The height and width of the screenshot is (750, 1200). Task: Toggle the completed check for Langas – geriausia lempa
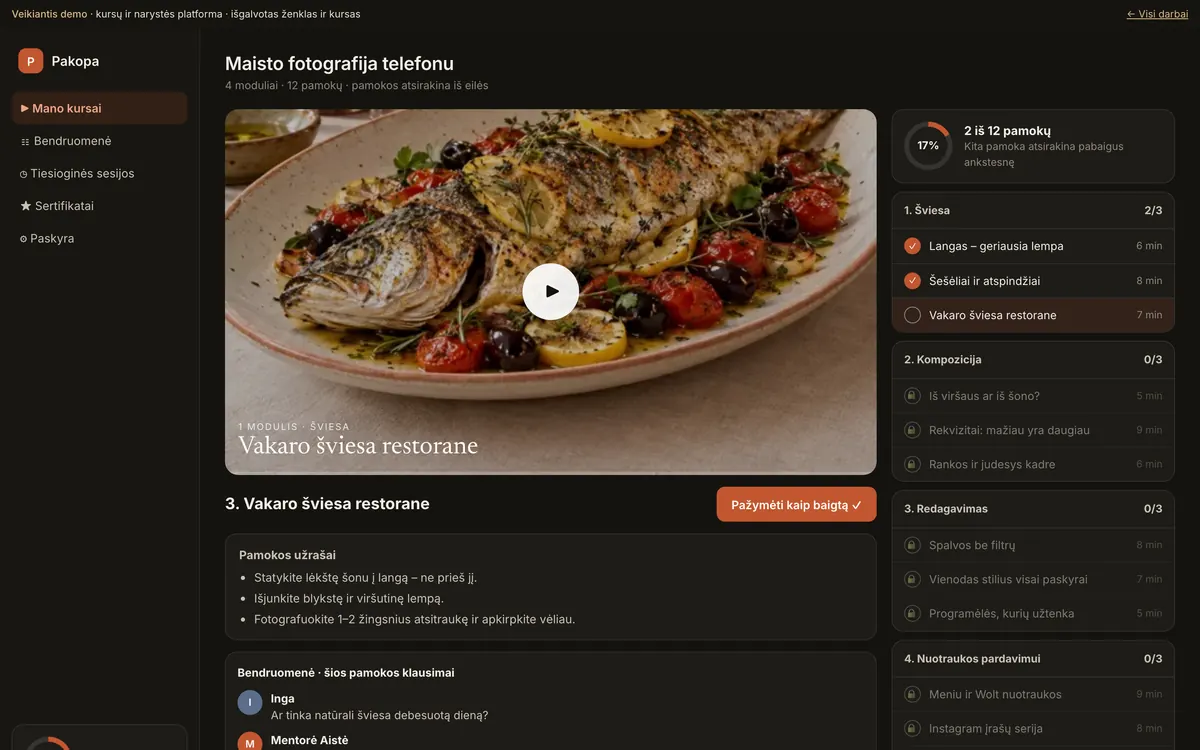pos(912,246)
